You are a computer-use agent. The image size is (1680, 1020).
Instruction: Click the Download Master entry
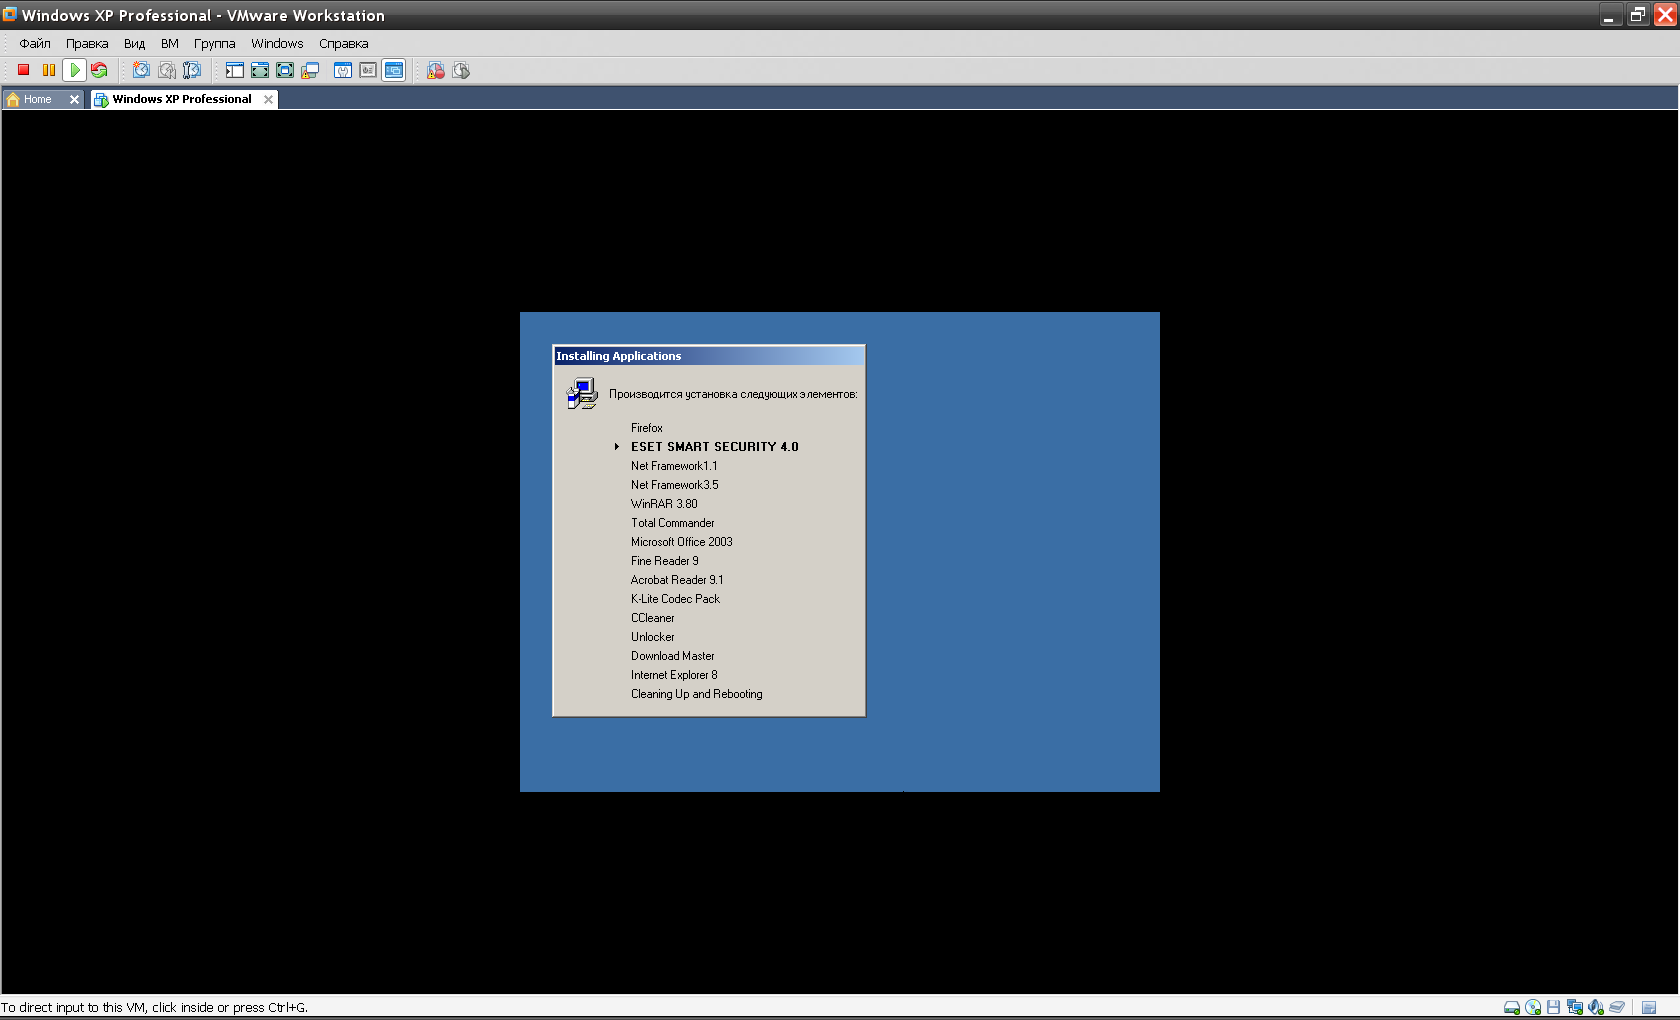pyautogui.click(x=672, y=656)
